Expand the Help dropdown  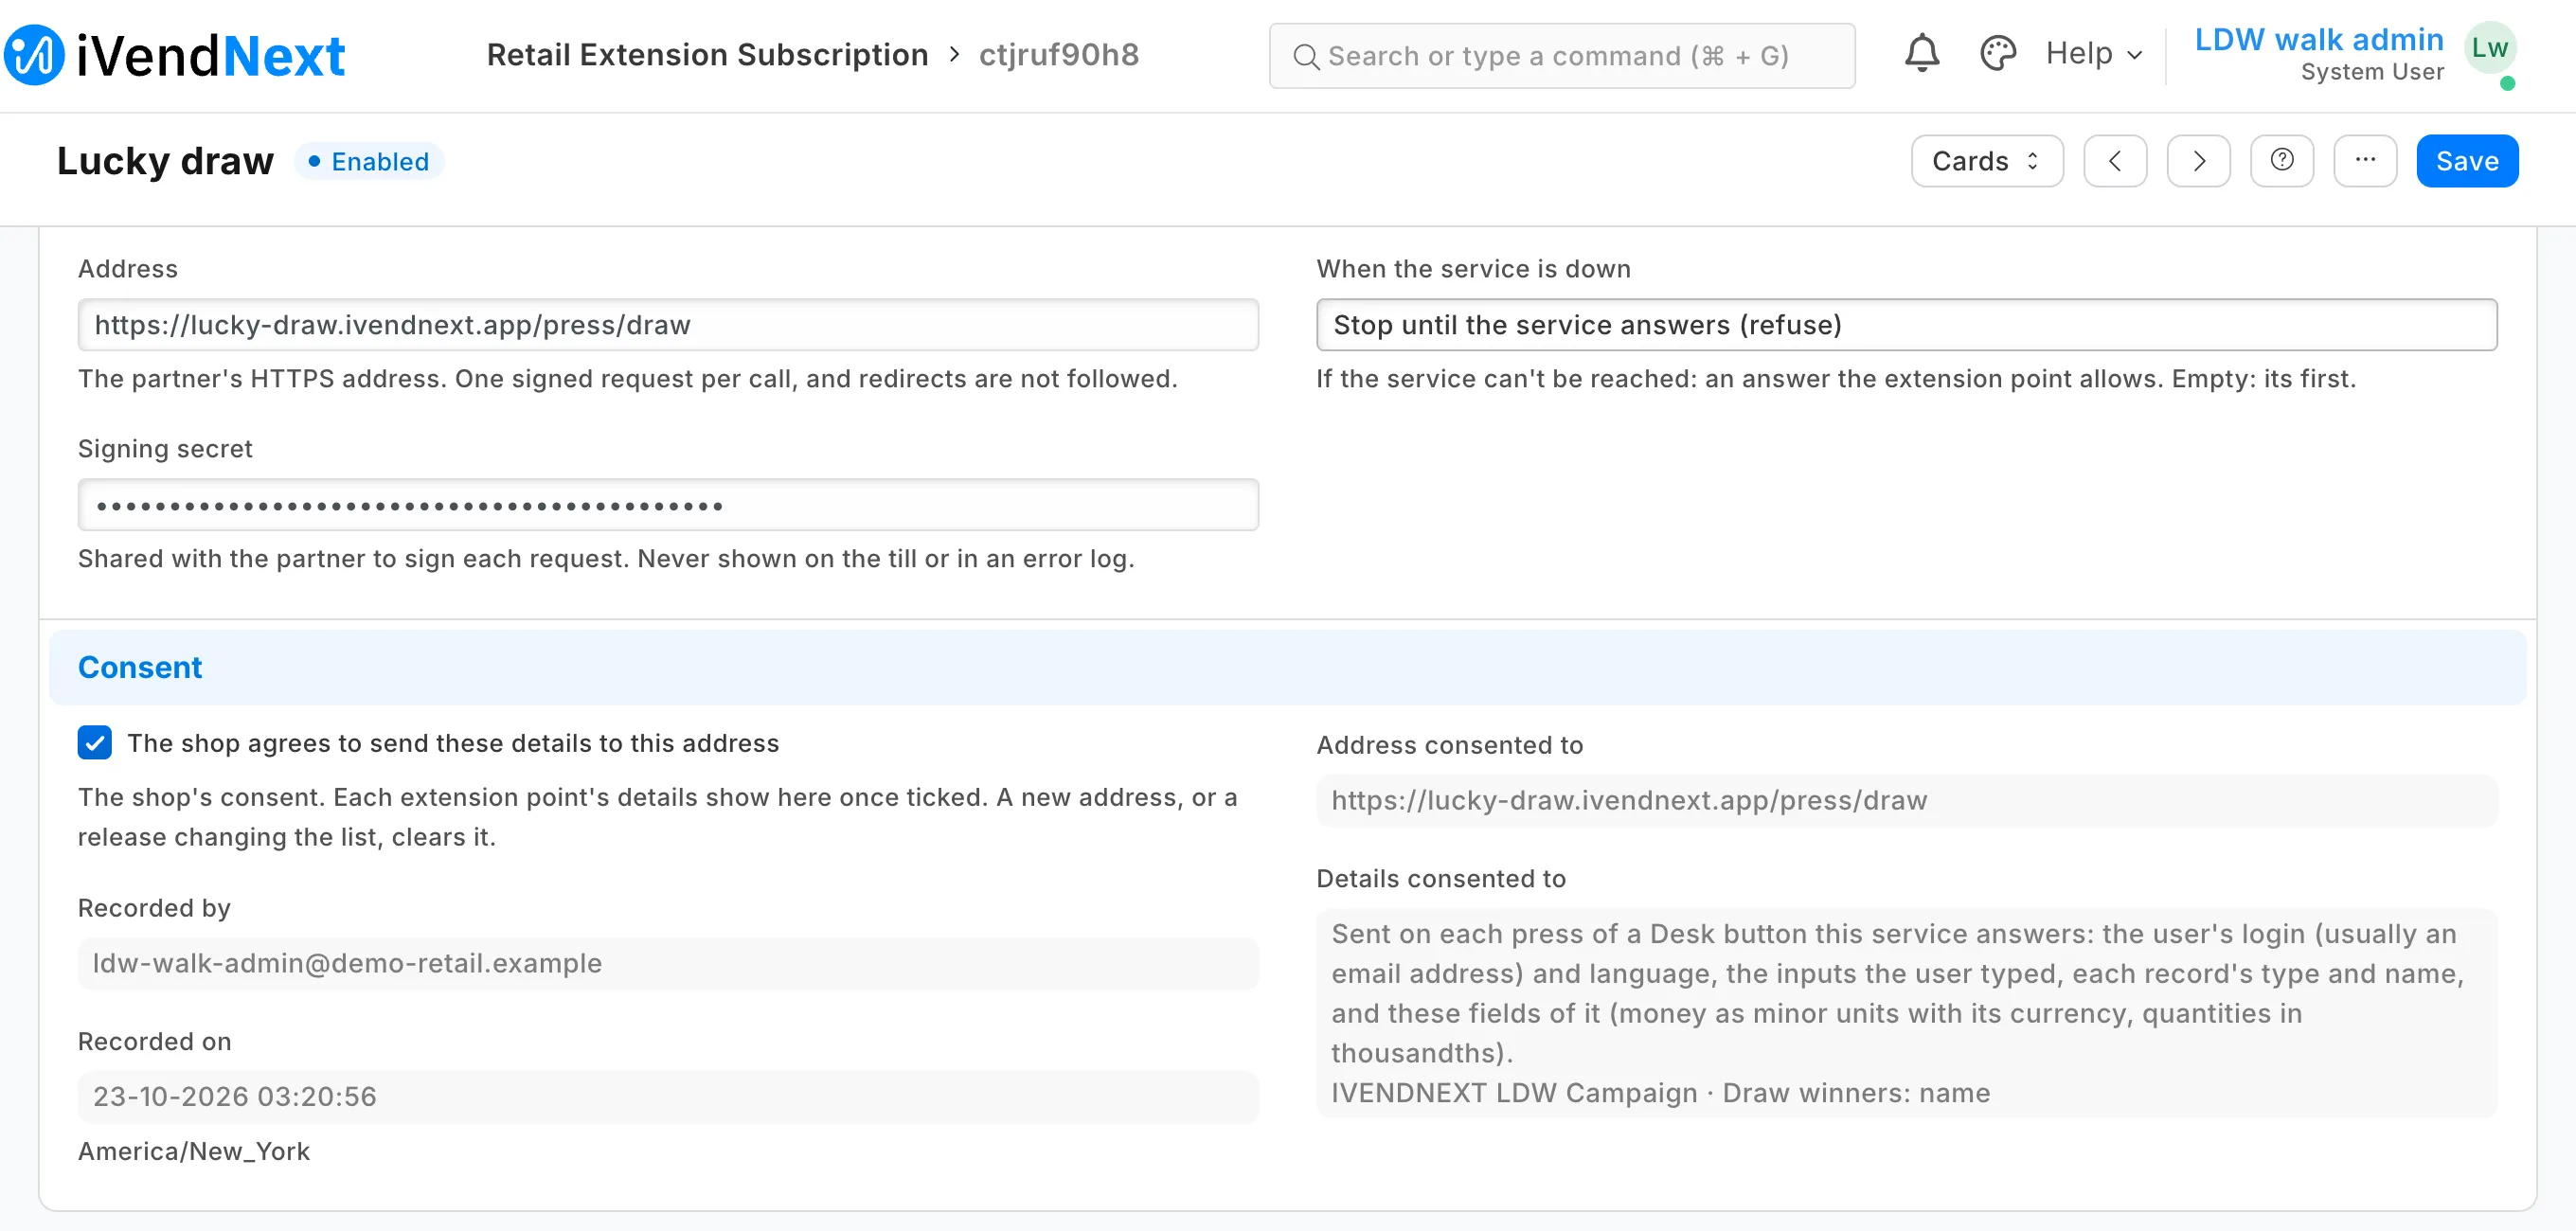(x=2093, y=54)
